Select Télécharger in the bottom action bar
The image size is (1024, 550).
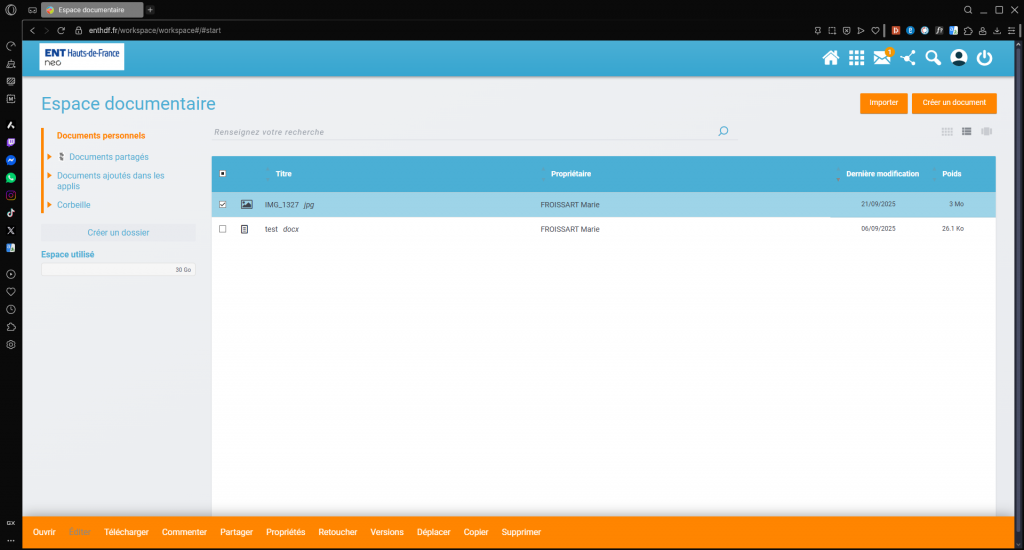pos(126,532)
